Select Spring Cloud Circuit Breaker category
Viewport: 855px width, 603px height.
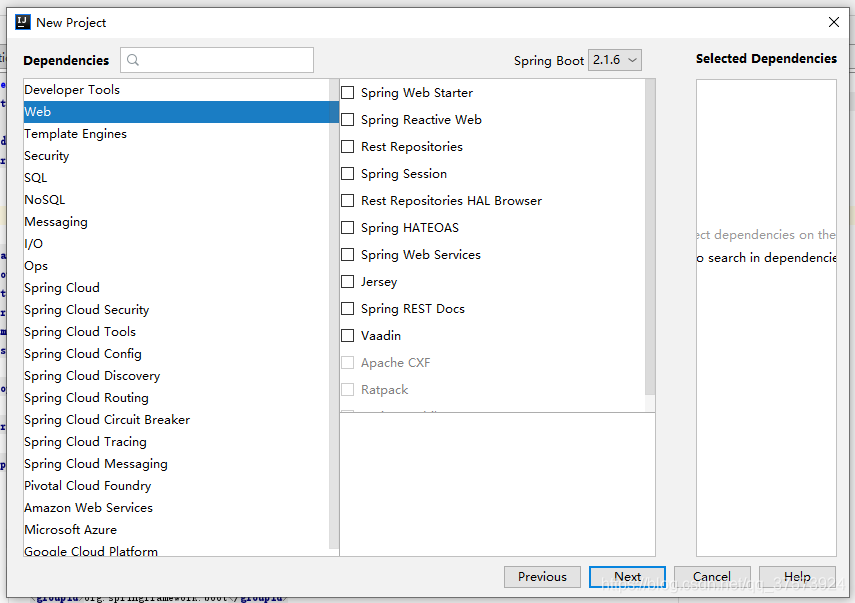tap(177, 420)
